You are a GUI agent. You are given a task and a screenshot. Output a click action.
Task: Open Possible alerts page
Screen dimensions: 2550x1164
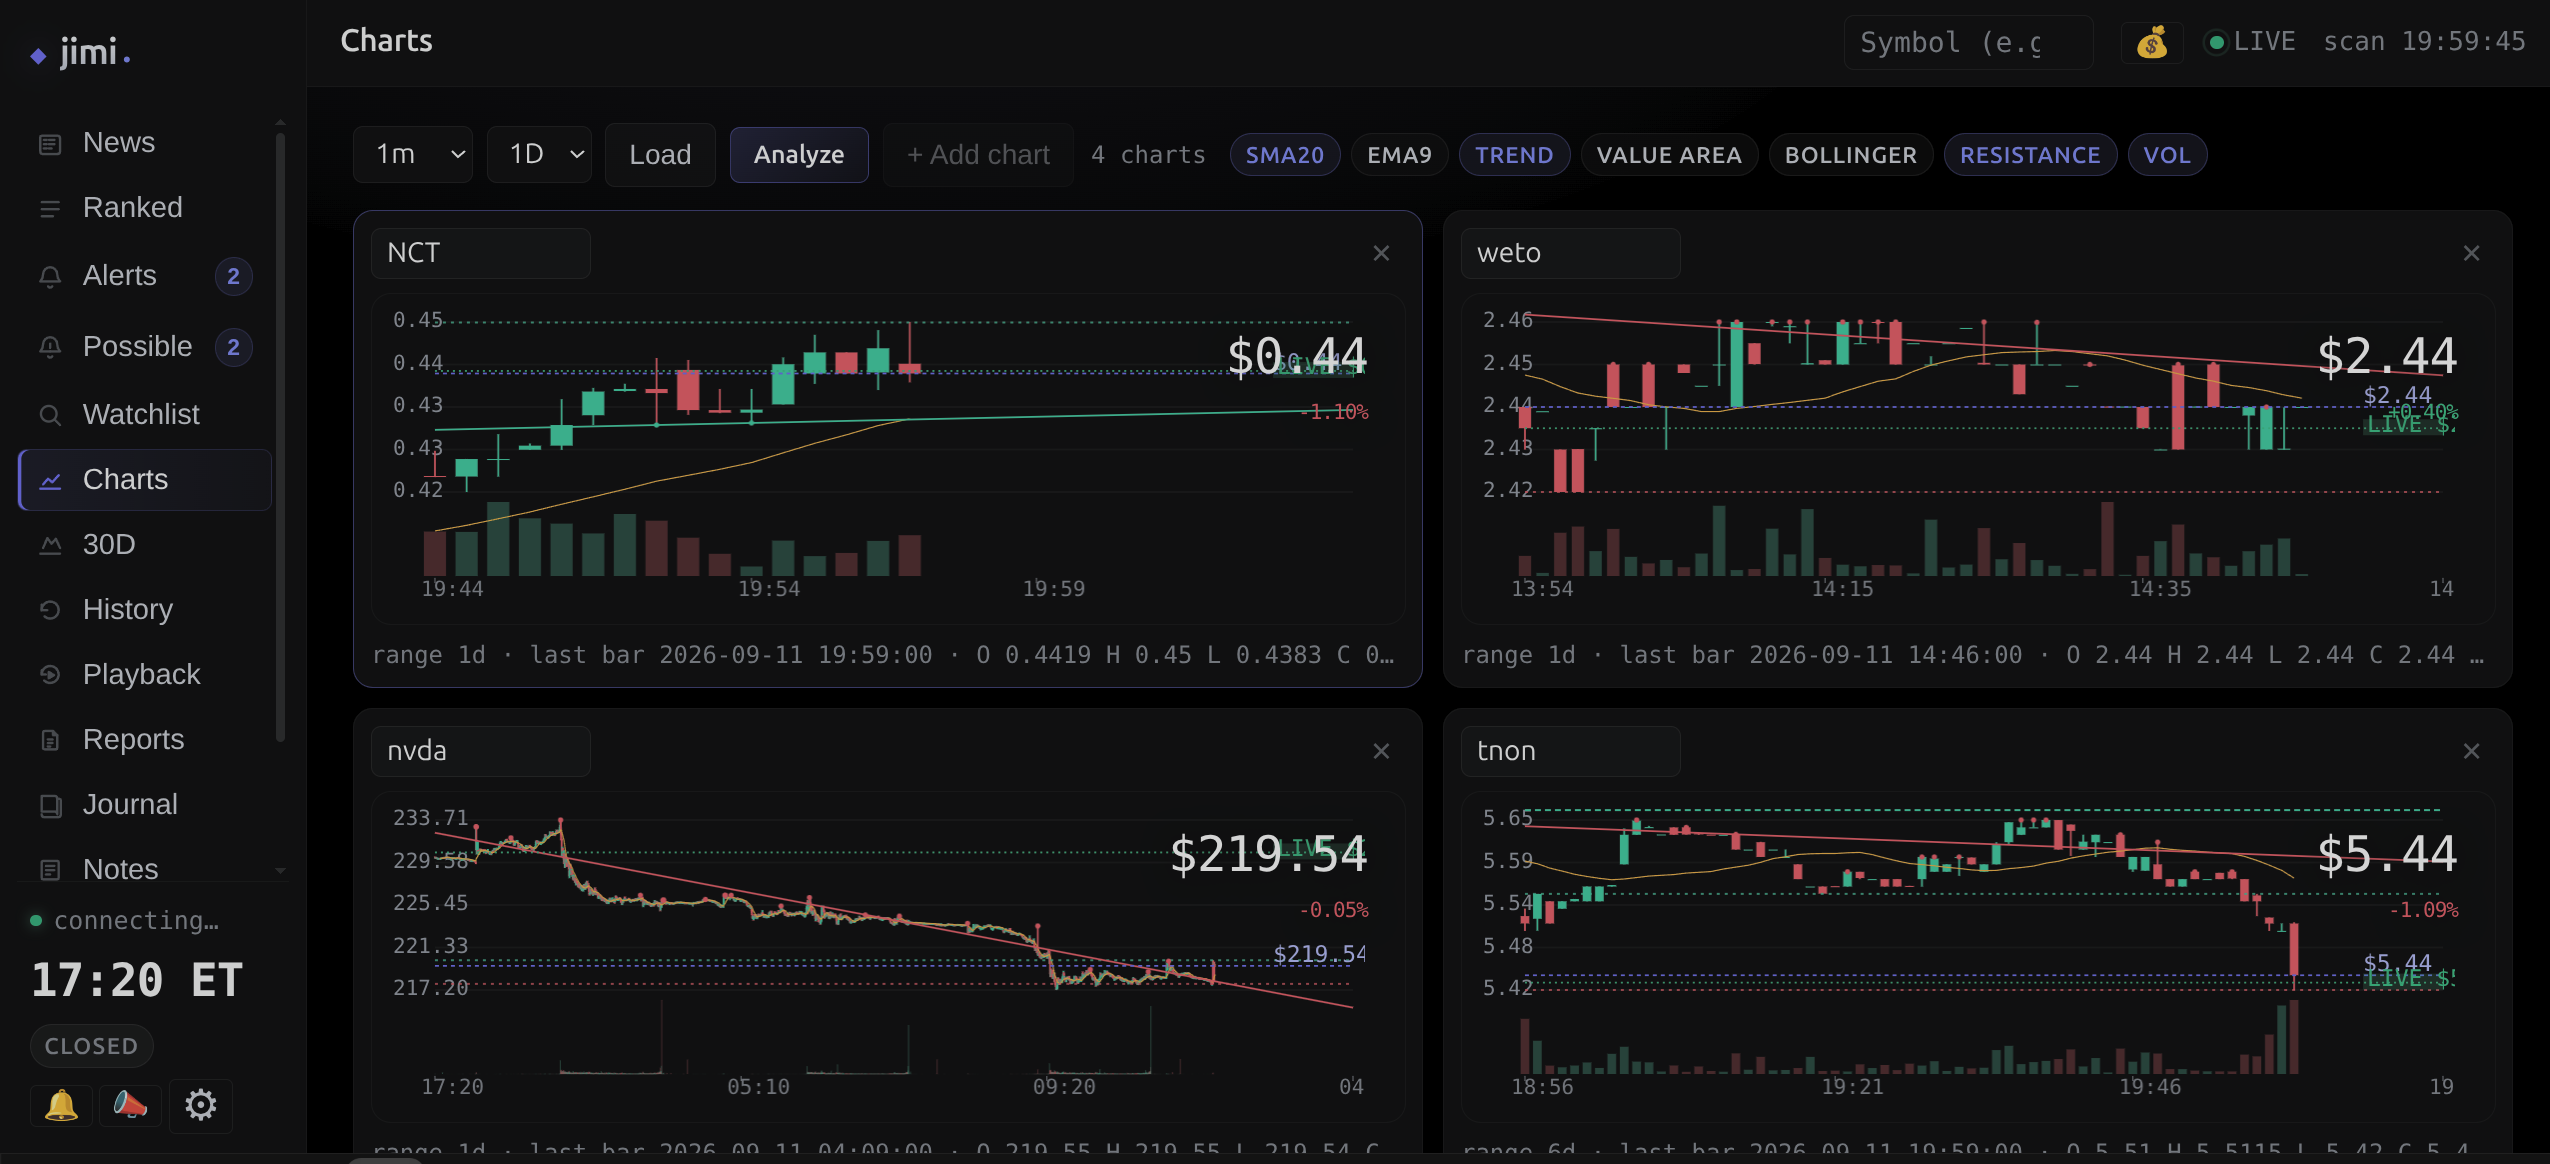[x=145, y=347]
